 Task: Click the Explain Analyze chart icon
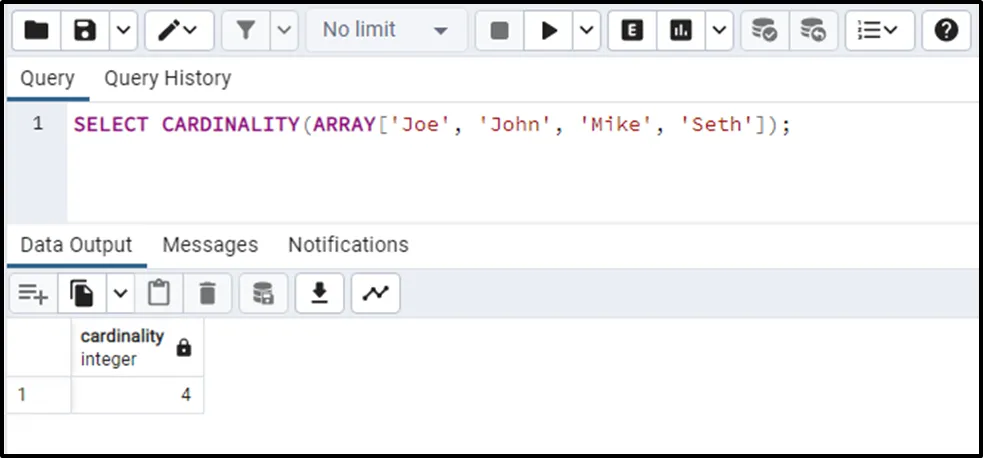(x=681, y=31)
